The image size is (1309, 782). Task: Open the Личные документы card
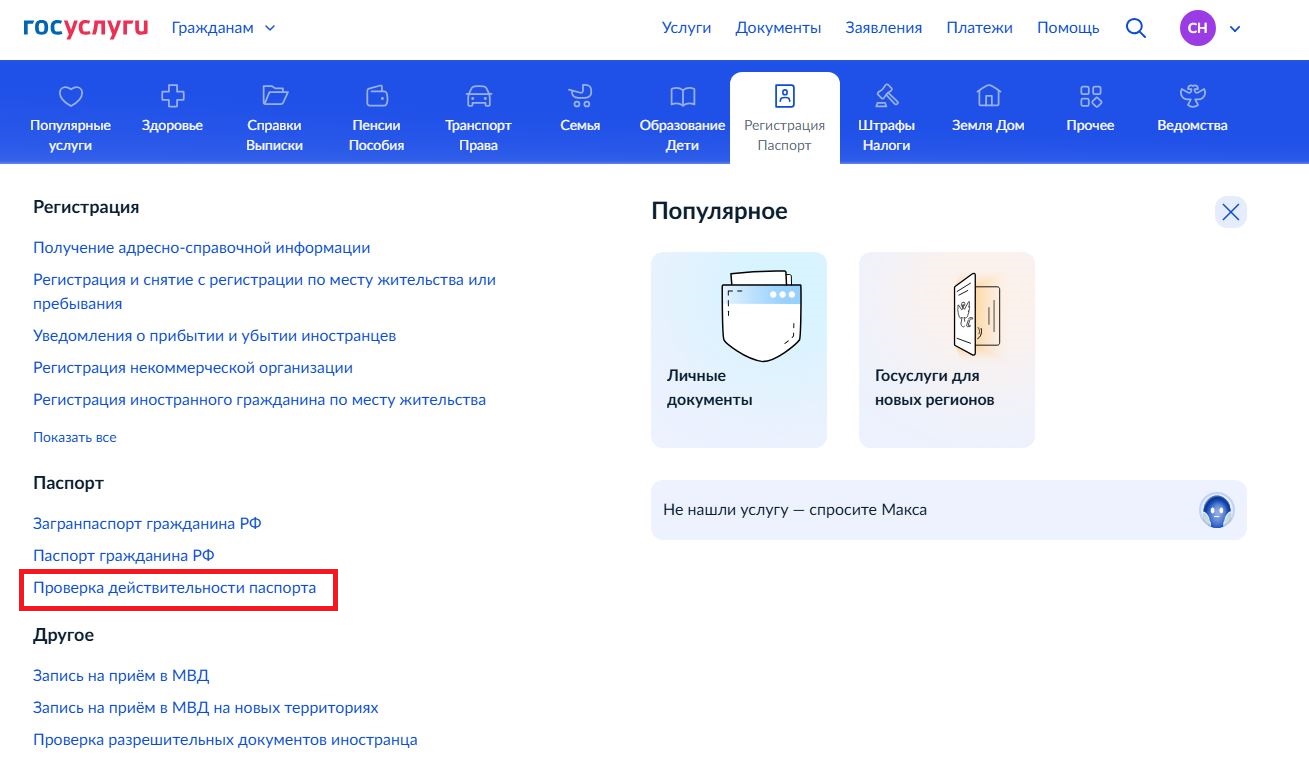tap(739, 349)
